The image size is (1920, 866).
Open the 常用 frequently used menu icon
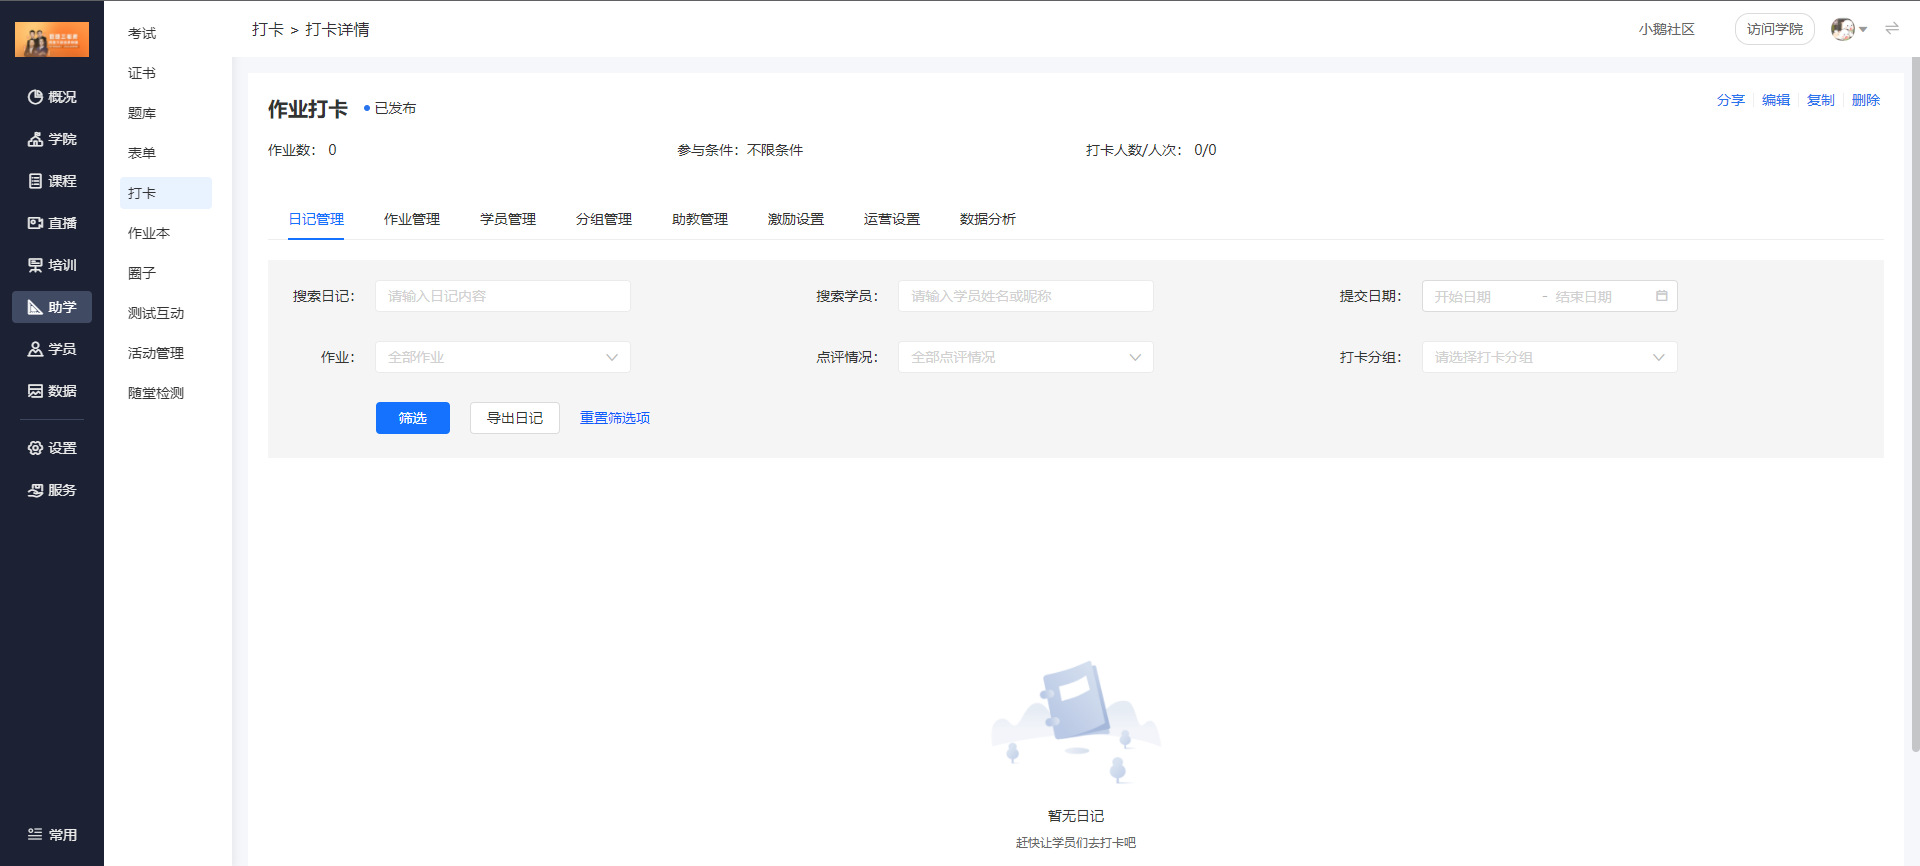pyautogui.click(x=35, y=834)
